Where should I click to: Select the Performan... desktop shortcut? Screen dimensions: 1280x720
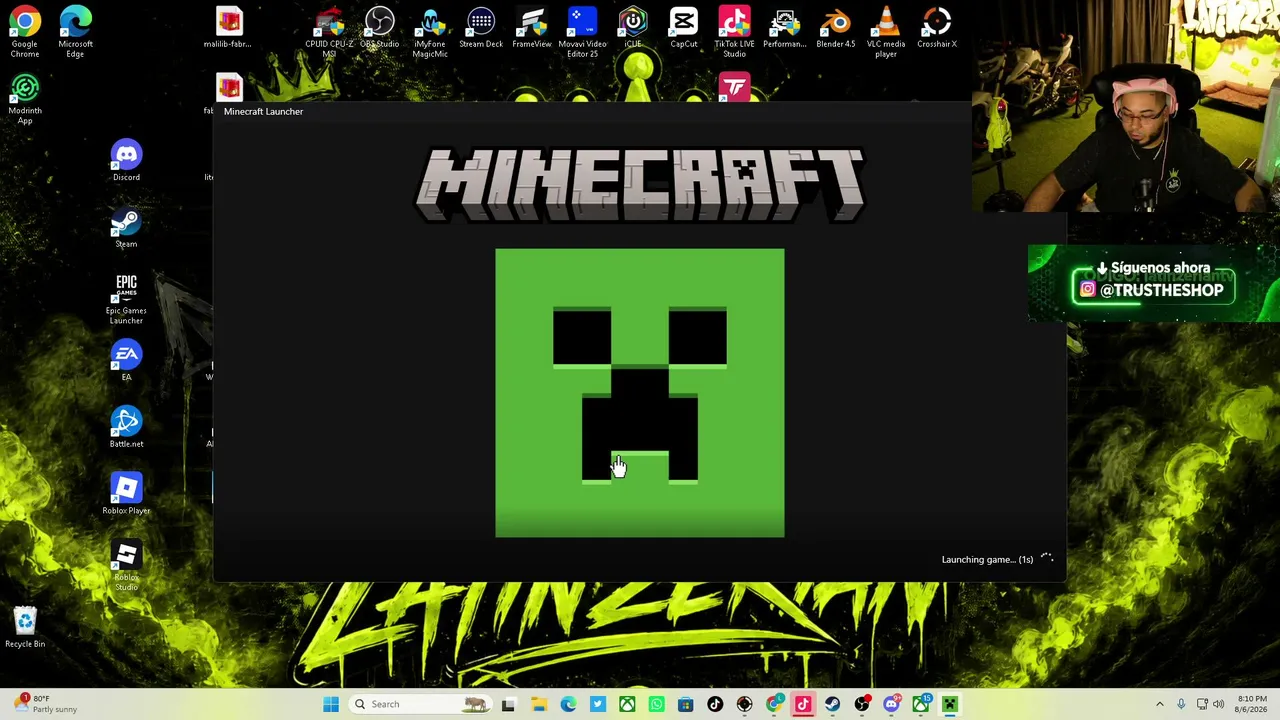point(785,27)
